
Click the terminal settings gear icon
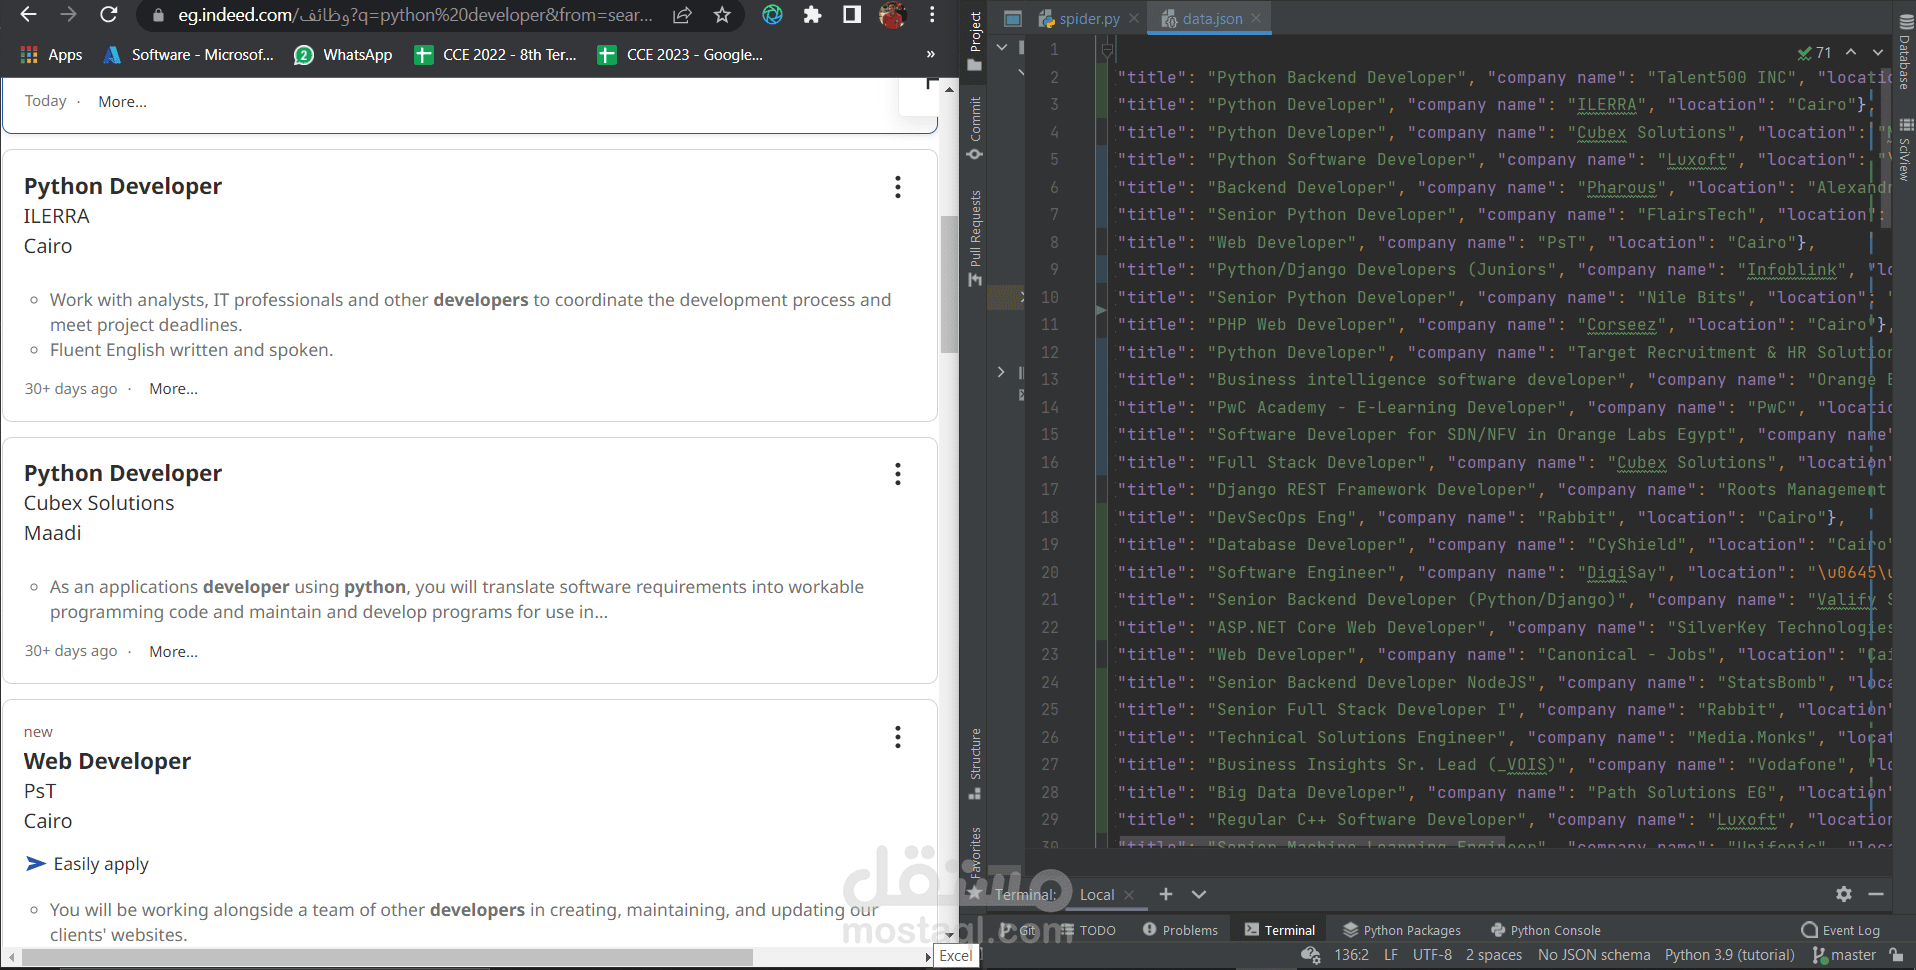pos(1842,894)
